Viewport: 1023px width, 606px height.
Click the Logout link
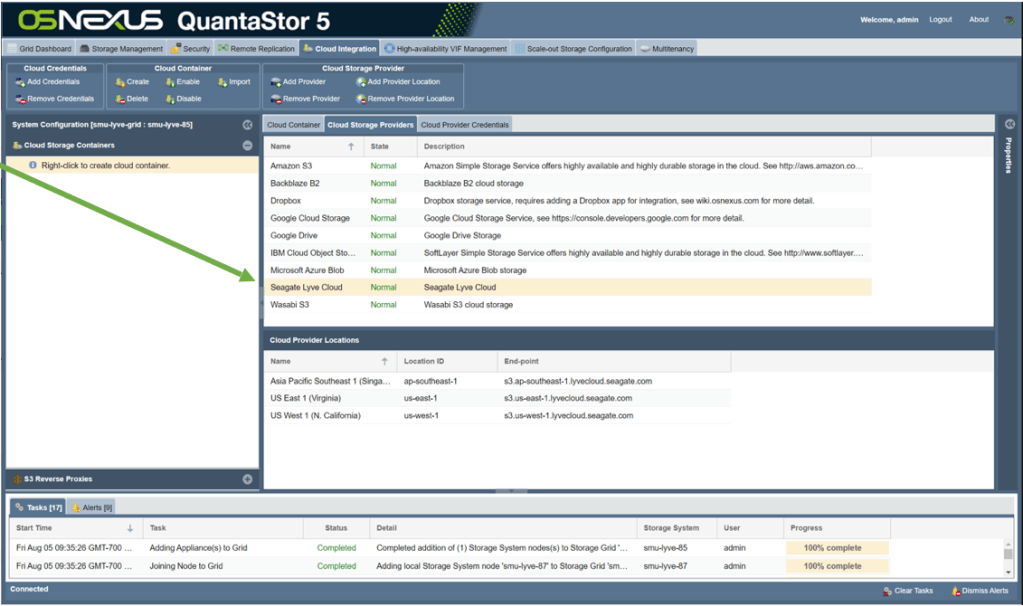coord(940,20)
